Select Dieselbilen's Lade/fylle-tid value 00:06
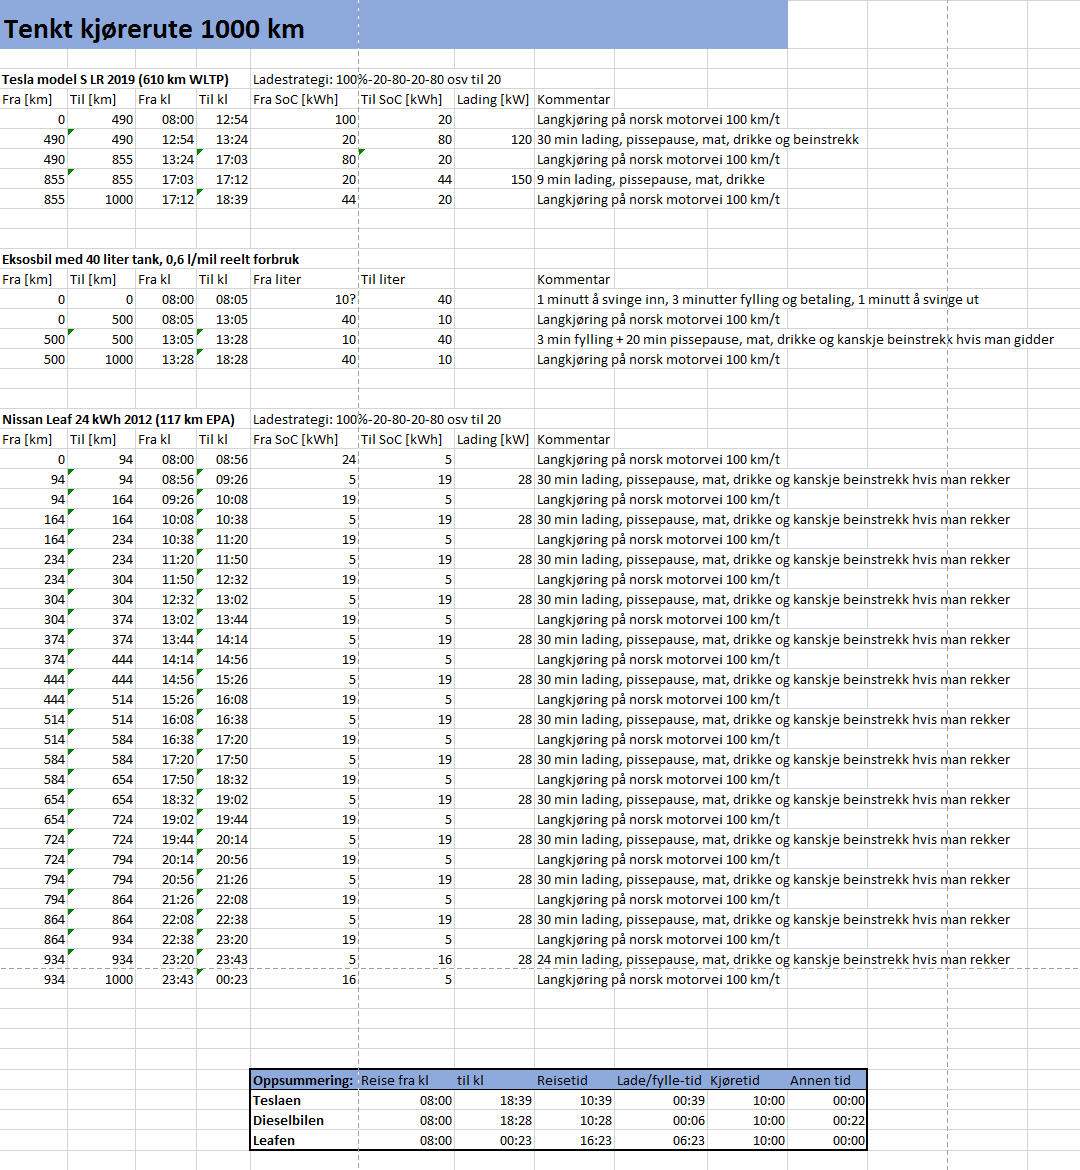Screen dimensions: 1080x1170 click(661, 1121)
